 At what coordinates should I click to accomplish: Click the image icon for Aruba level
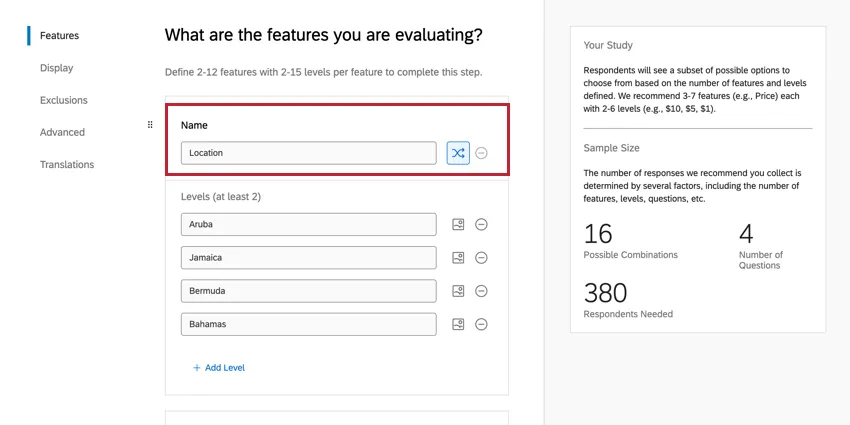coord(458,225)
